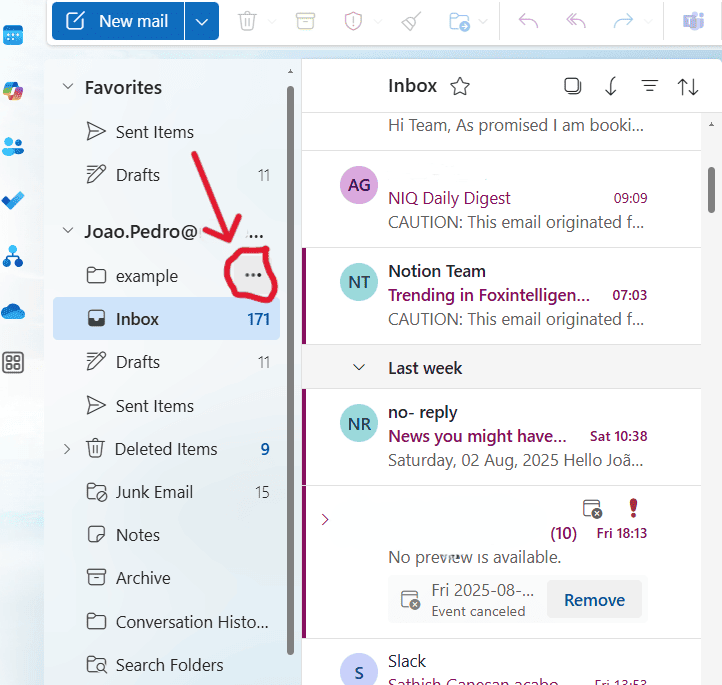This screenshot has width=722, height=685.
Task: Open the Filter icon in Inbox header
Action: click(x=650, y=86)
